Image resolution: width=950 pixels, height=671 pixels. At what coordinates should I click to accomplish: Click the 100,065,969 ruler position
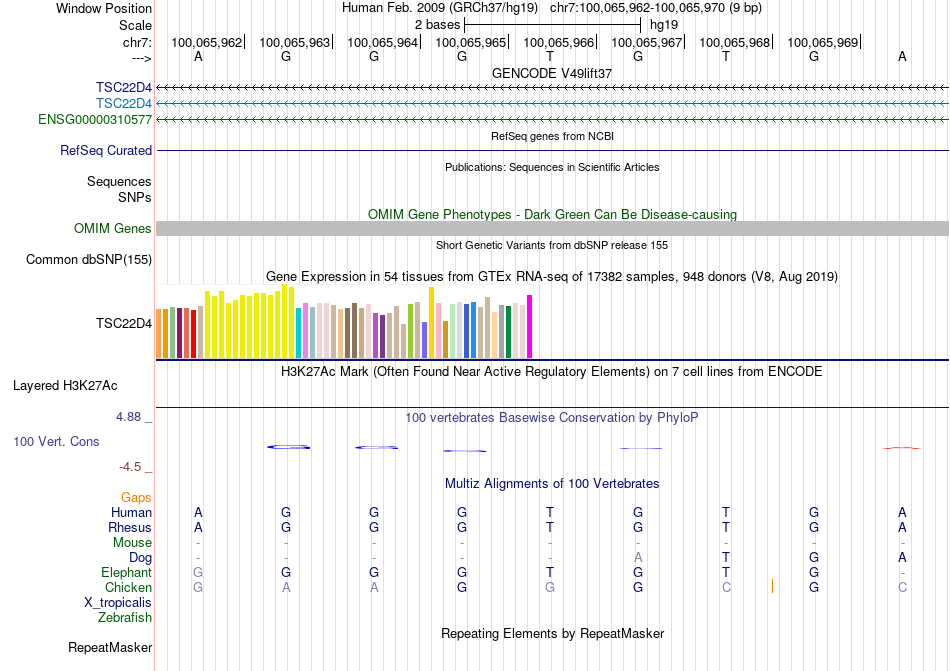823,42
